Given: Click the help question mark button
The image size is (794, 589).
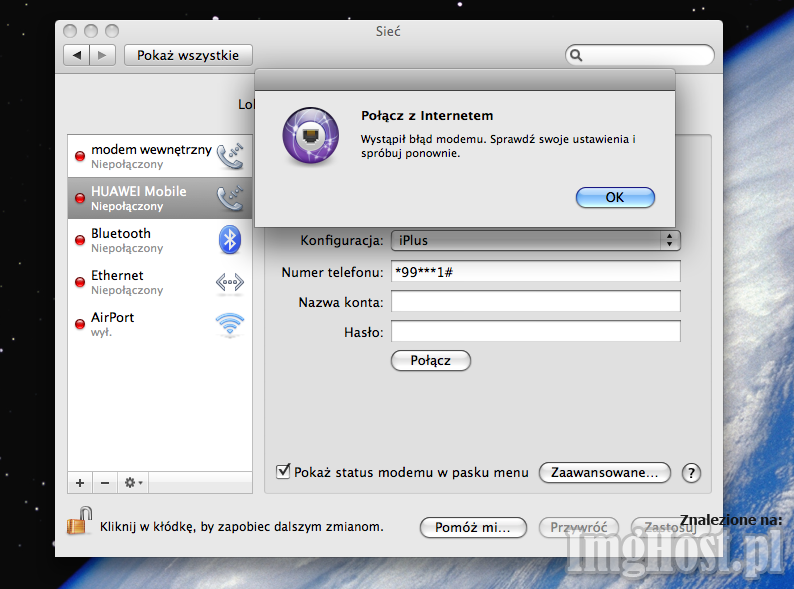Looking at the screenshot, I should coord(691,473).
